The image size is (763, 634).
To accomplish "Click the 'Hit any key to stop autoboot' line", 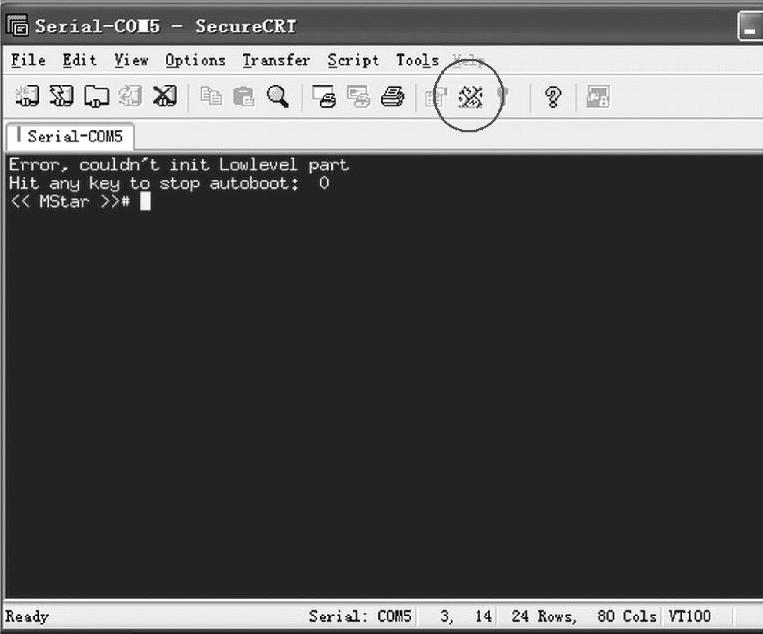I will (x=169, y=183).
